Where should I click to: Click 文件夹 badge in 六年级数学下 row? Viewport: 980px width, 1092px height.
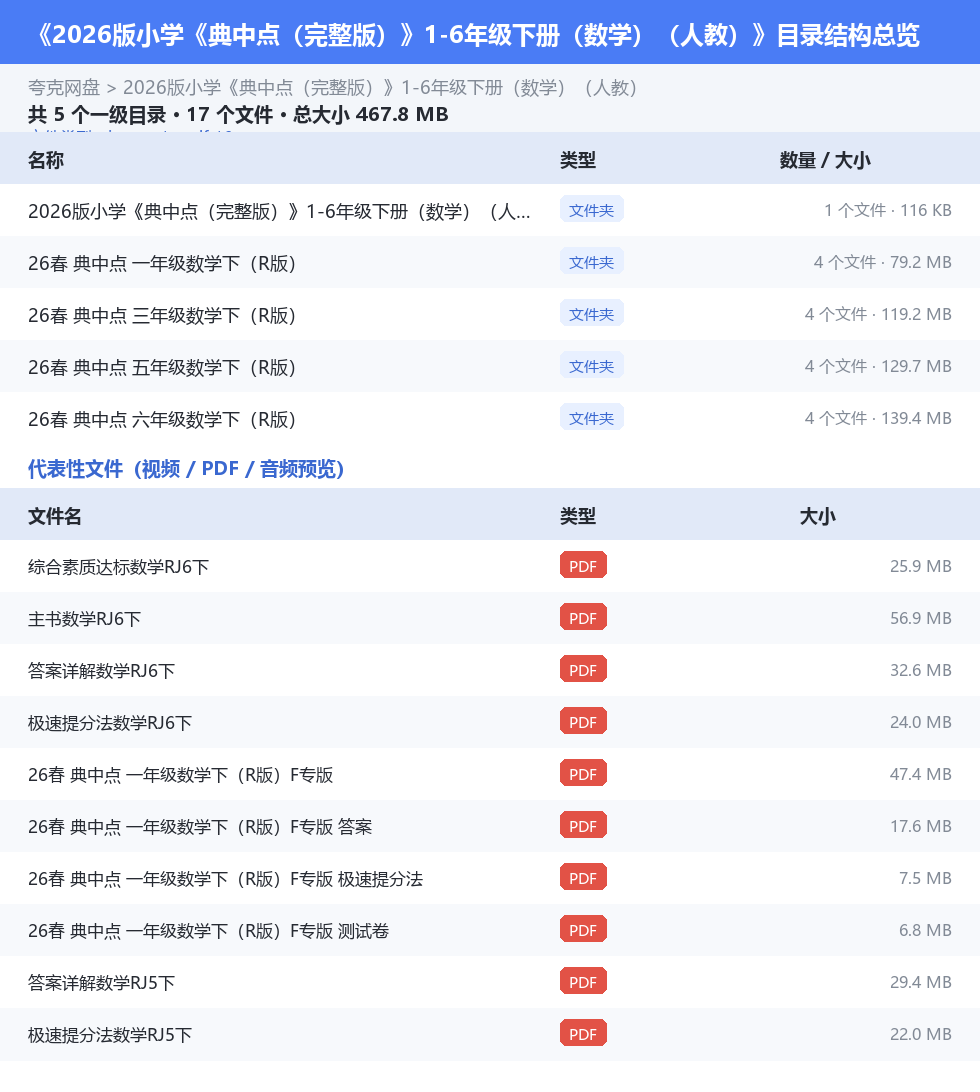click(x=591, y=418)
